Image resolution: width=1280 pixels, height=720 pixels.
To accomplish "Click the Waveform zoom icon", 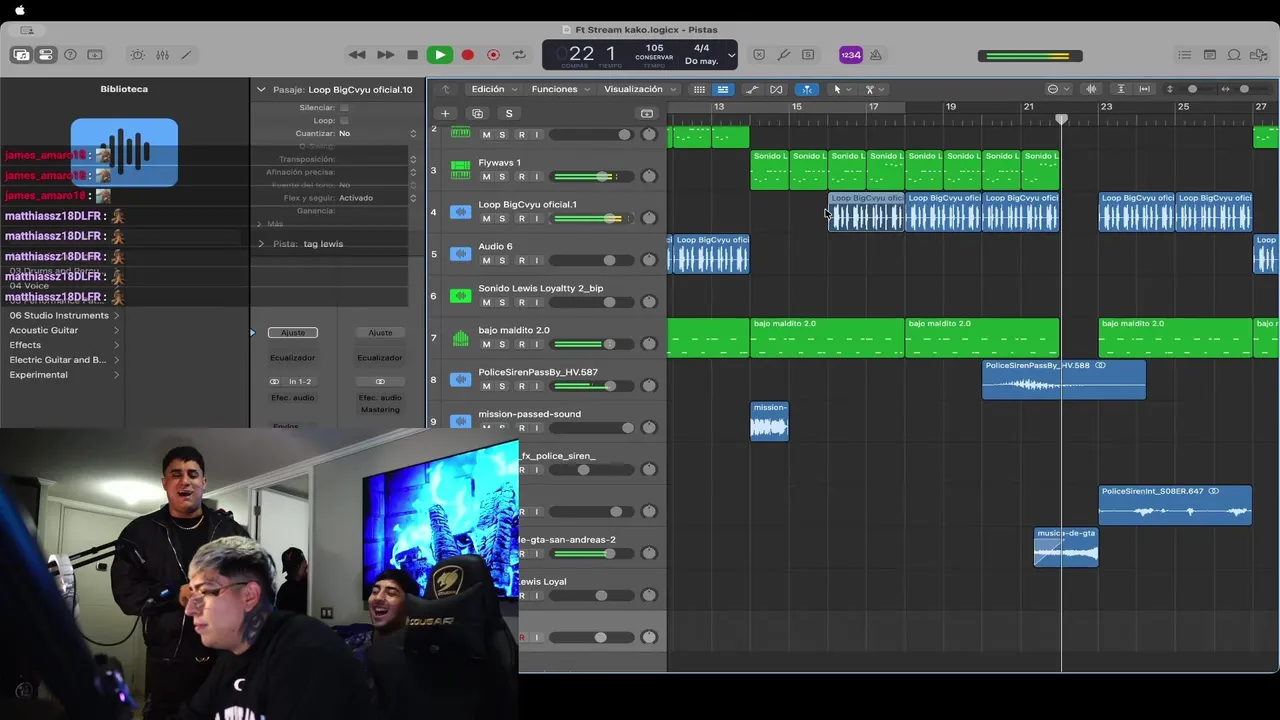I will pyautogui.click(x=1091, y=89).
